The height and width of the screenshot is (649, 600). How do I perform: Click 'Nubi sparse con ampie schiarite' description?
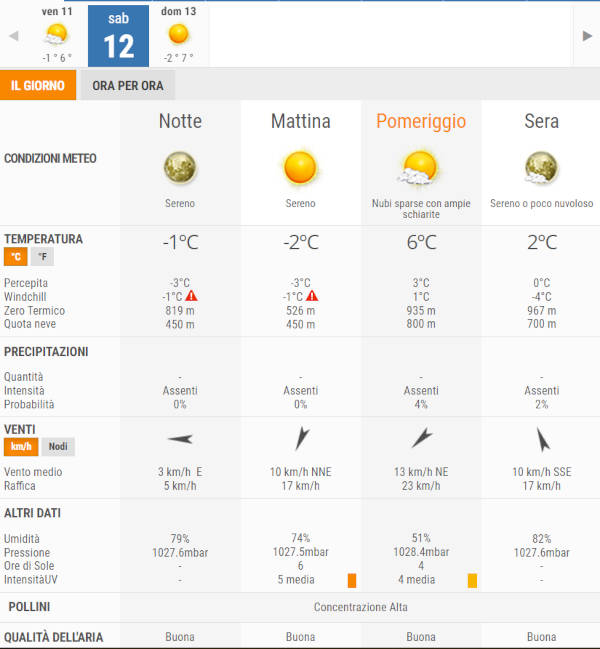point(421,209)
